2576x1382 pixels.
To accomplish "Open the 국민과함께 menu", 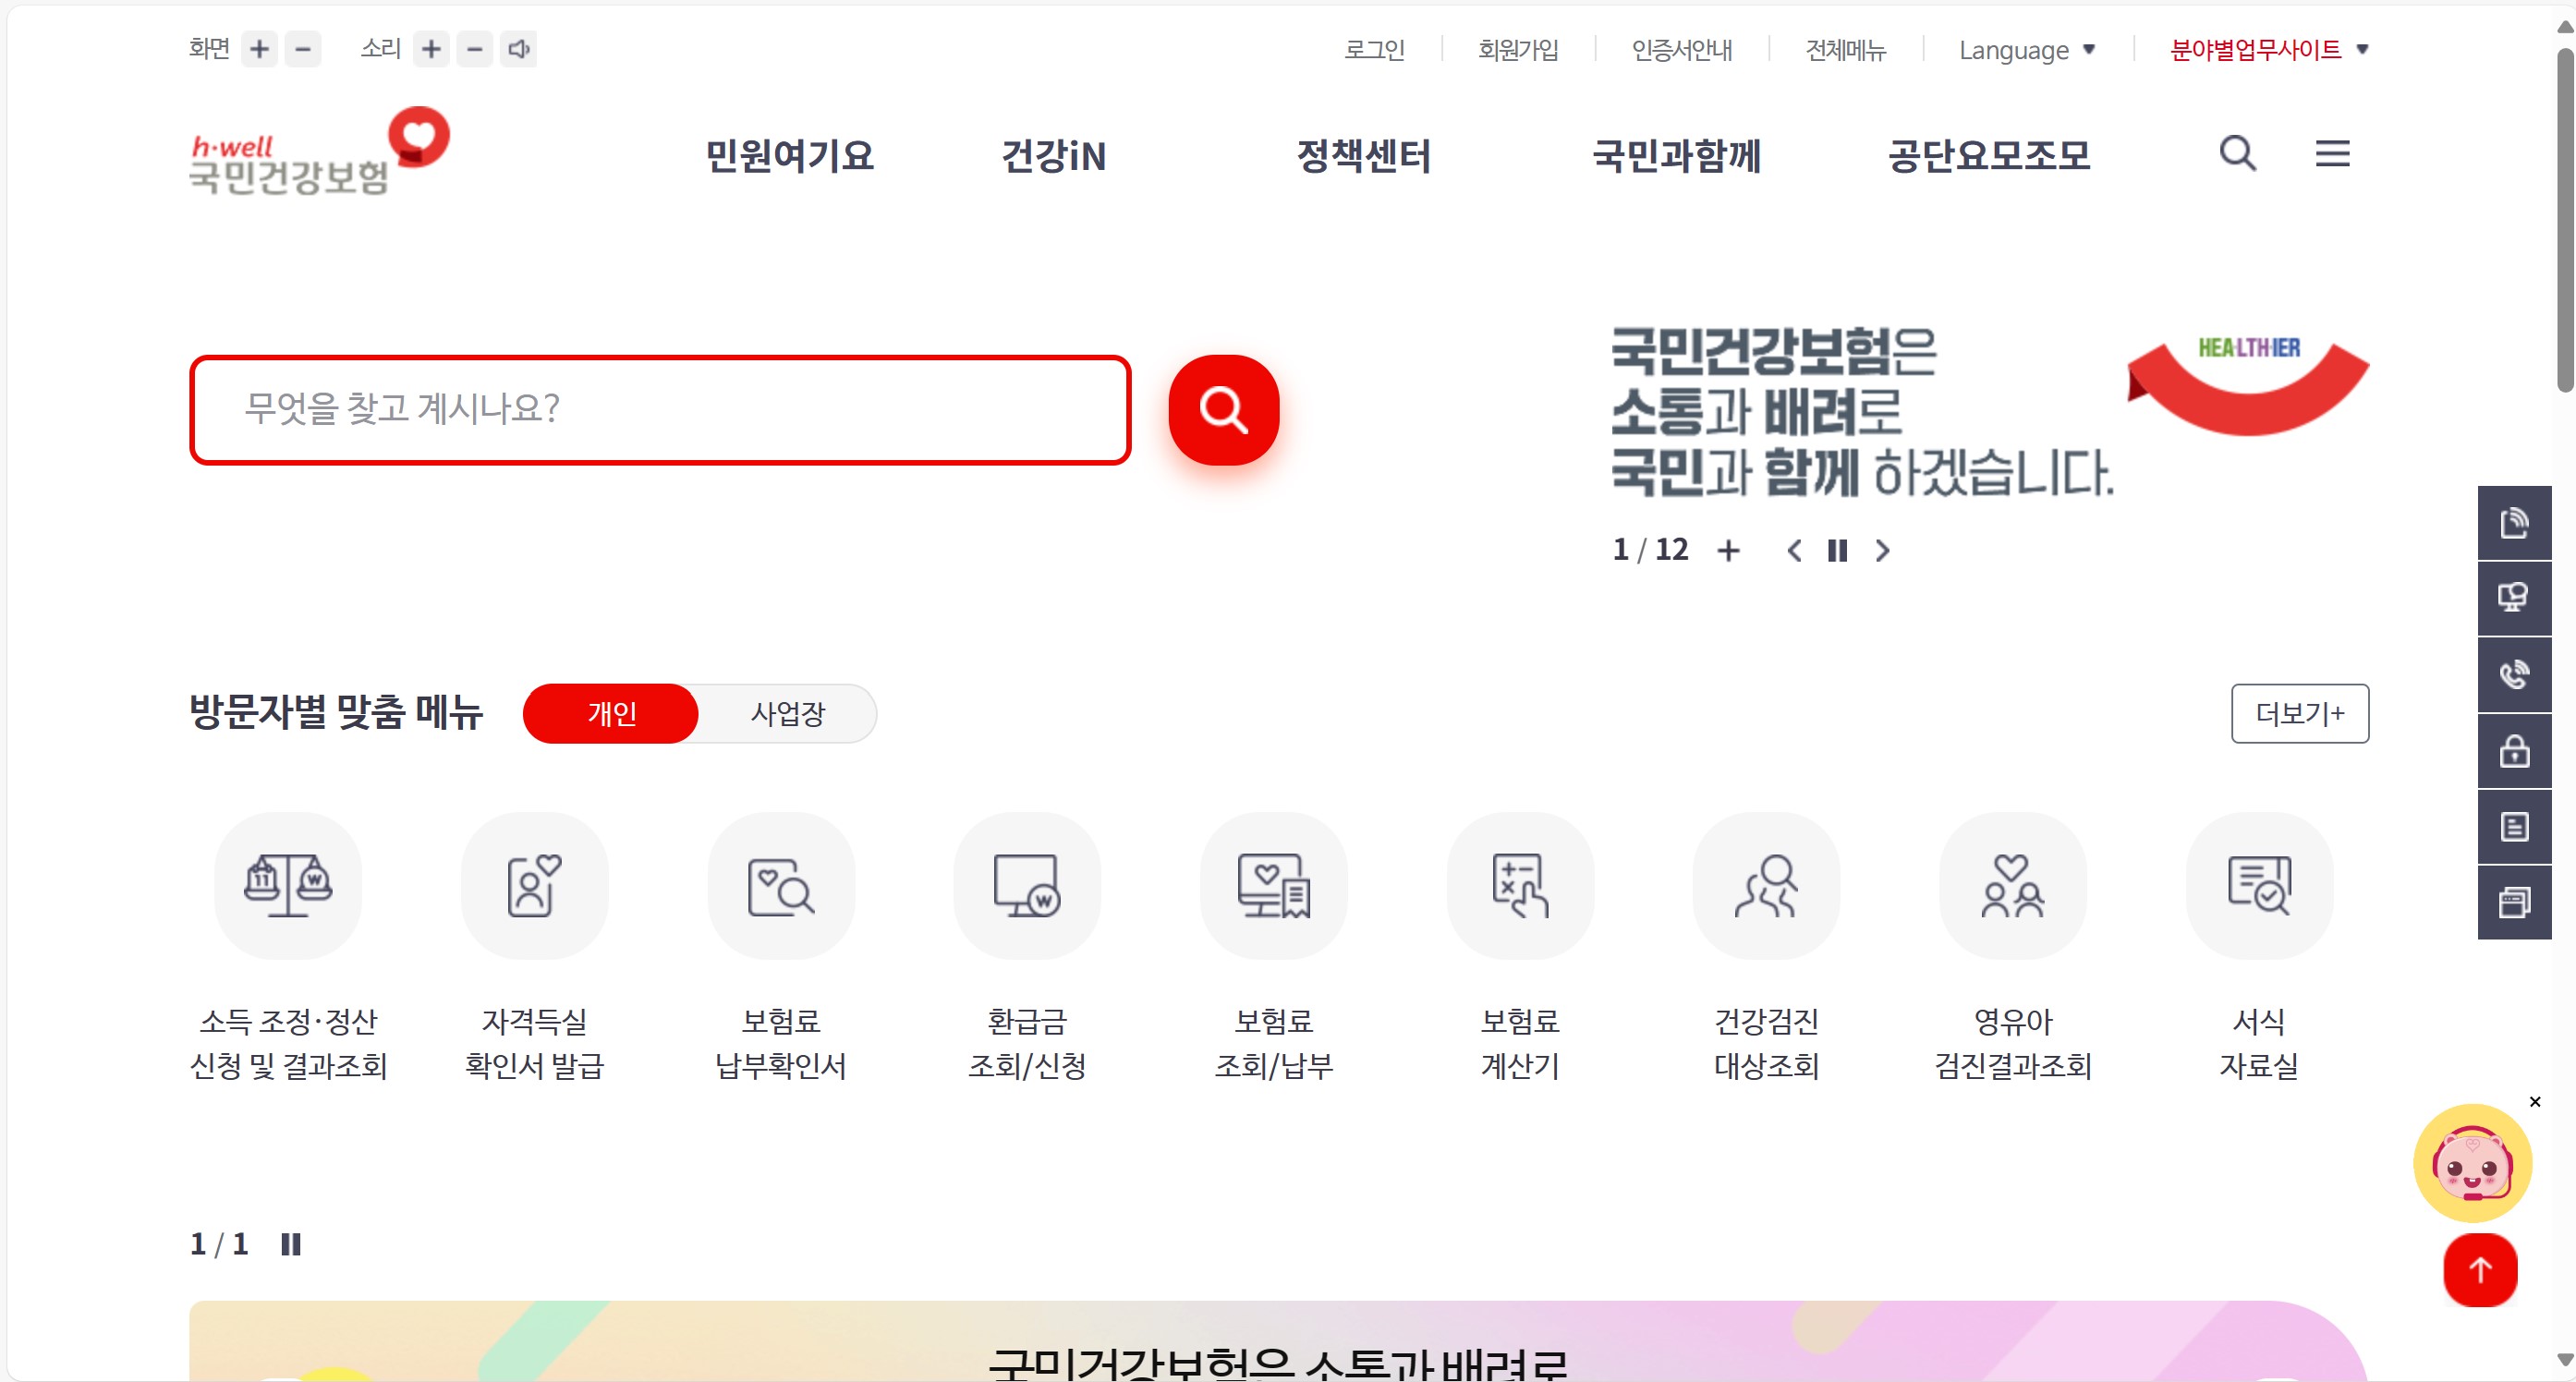I will 1676,155.
